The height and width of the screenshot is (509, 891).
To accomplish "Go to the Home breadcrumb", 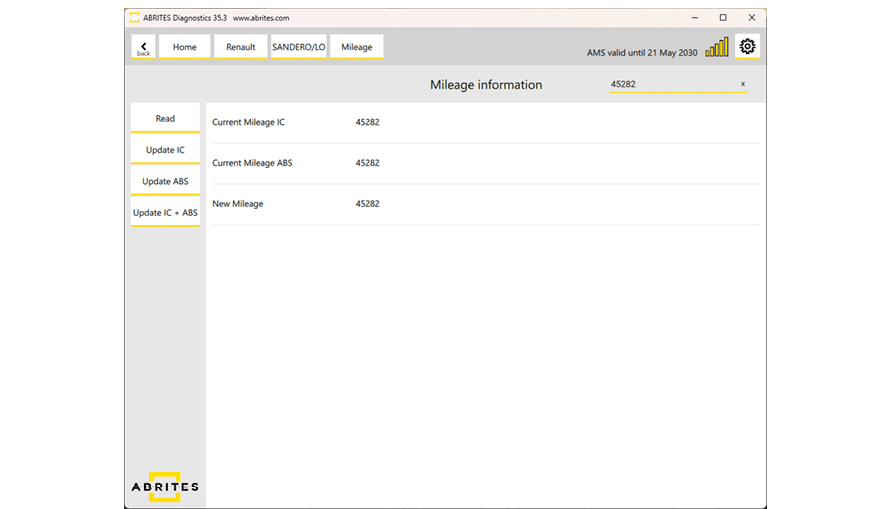I will pyautogui.click(x=185, y=47).
